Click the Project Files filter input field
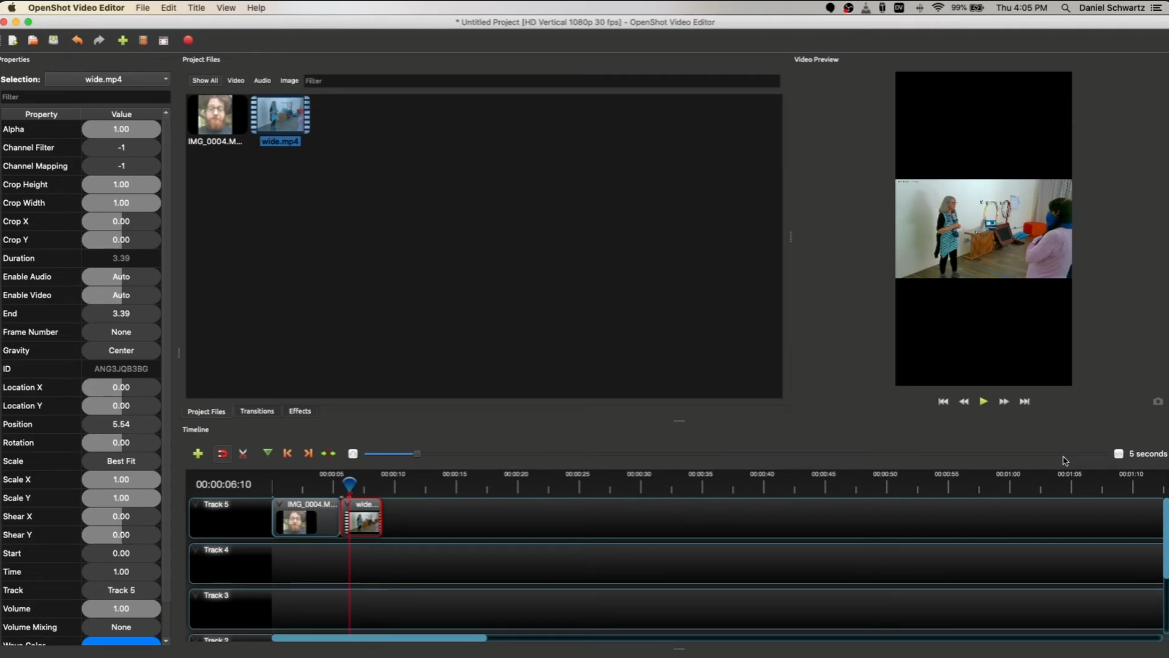Viewport: 1169px width, 658px height. 541,80
